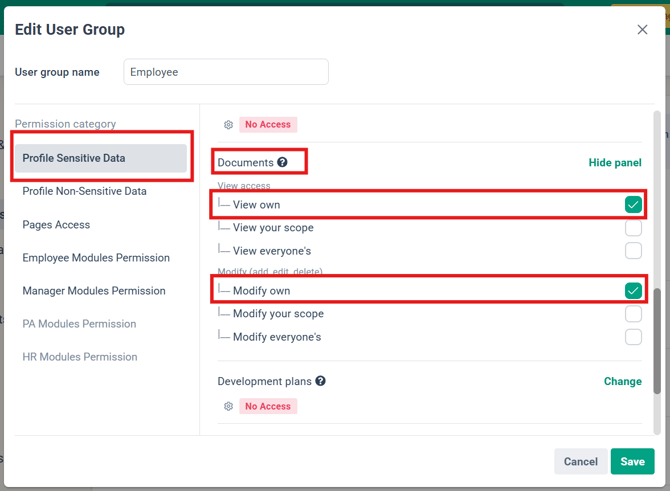
Task: Click the gear icon under Development plans
Action: point(228,407)
